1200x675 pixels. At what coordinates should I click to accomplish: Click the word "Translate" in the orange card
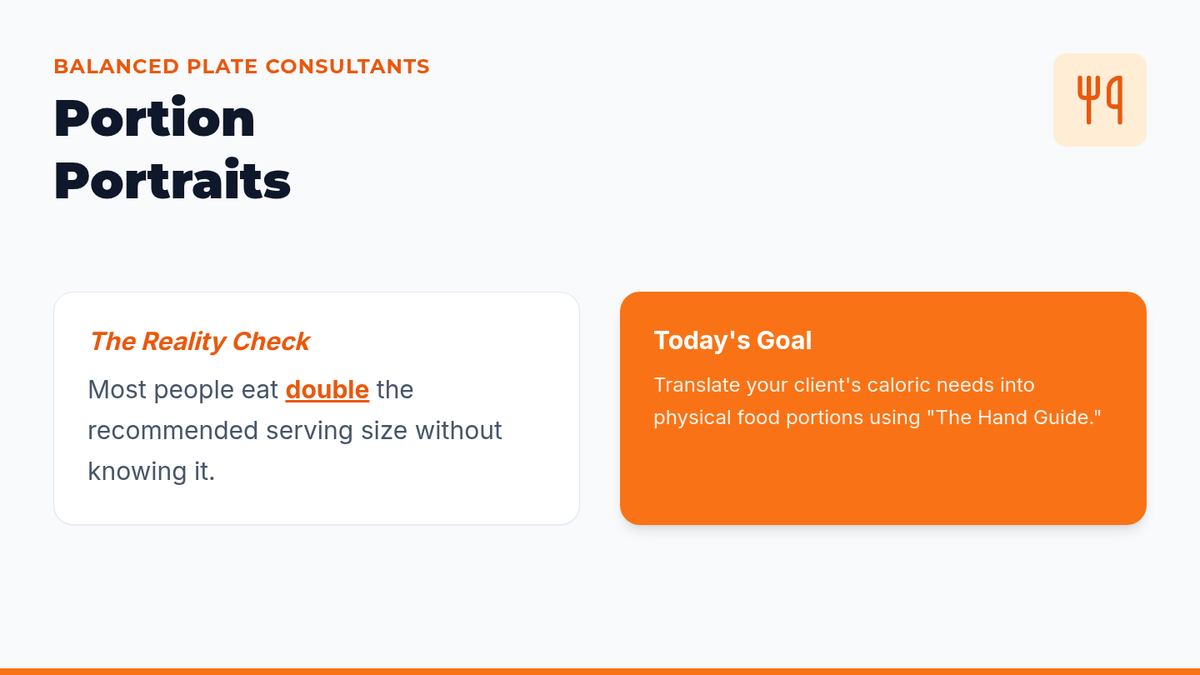pos(697,385)
